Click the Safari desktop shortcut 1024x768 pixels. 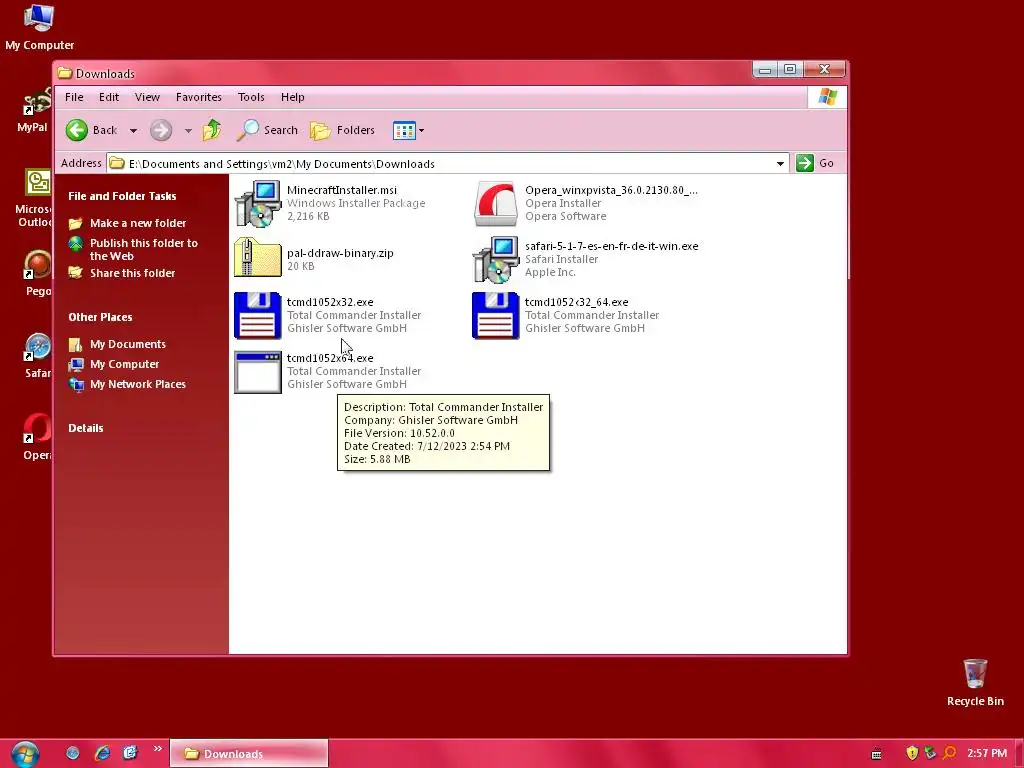[x=37, y=355]
